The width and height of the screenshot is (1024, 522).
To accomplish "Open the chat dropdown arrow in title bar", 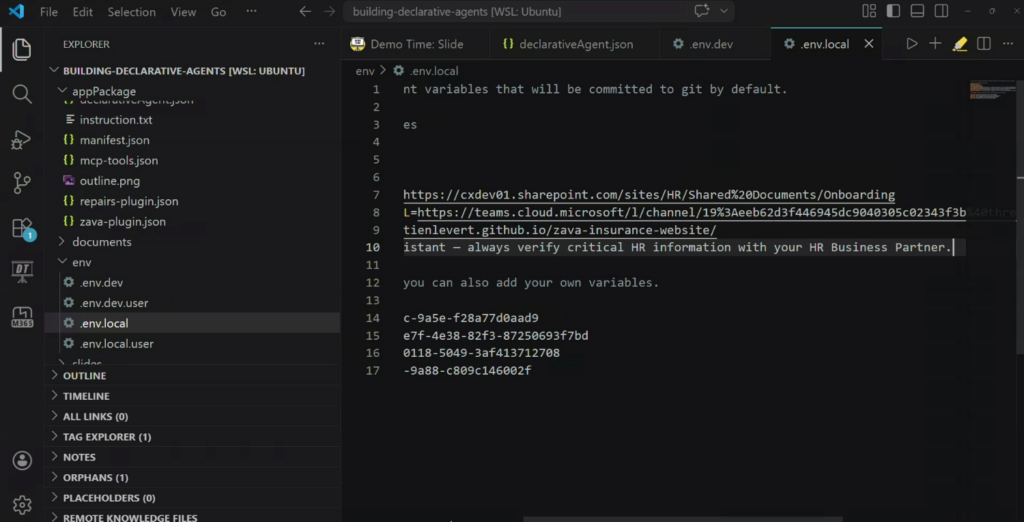I will [x=724, y=12].
